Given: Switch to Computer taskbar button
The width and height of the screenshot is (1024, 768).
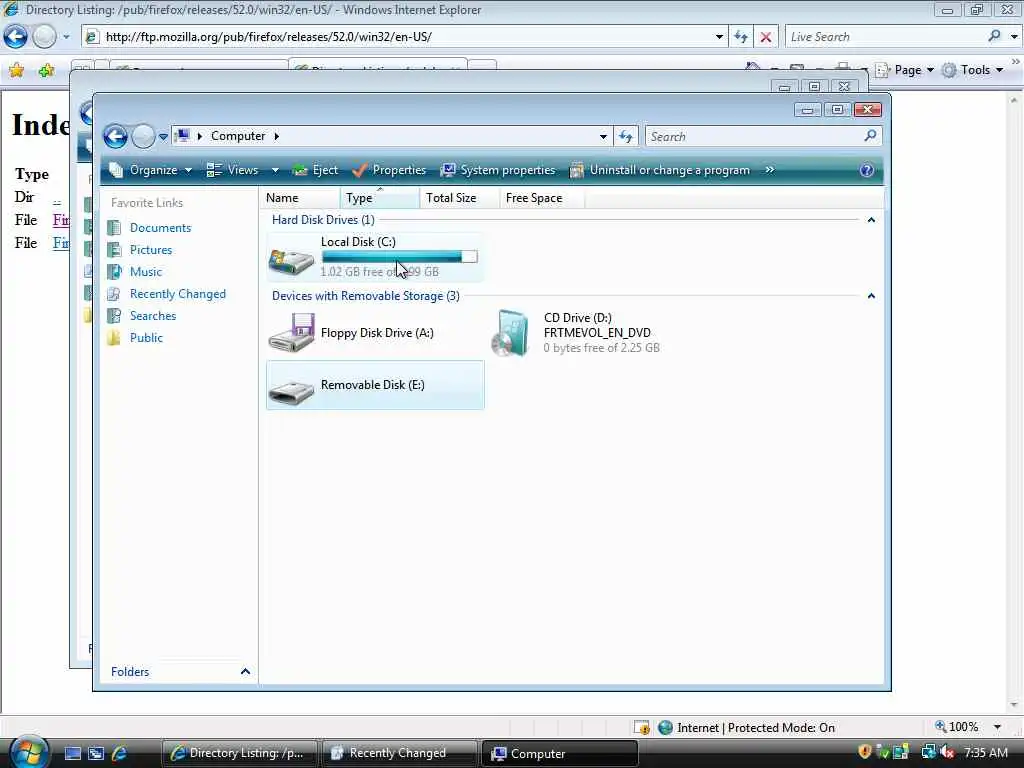Looking at the screenshot, I should pos(559,753).
